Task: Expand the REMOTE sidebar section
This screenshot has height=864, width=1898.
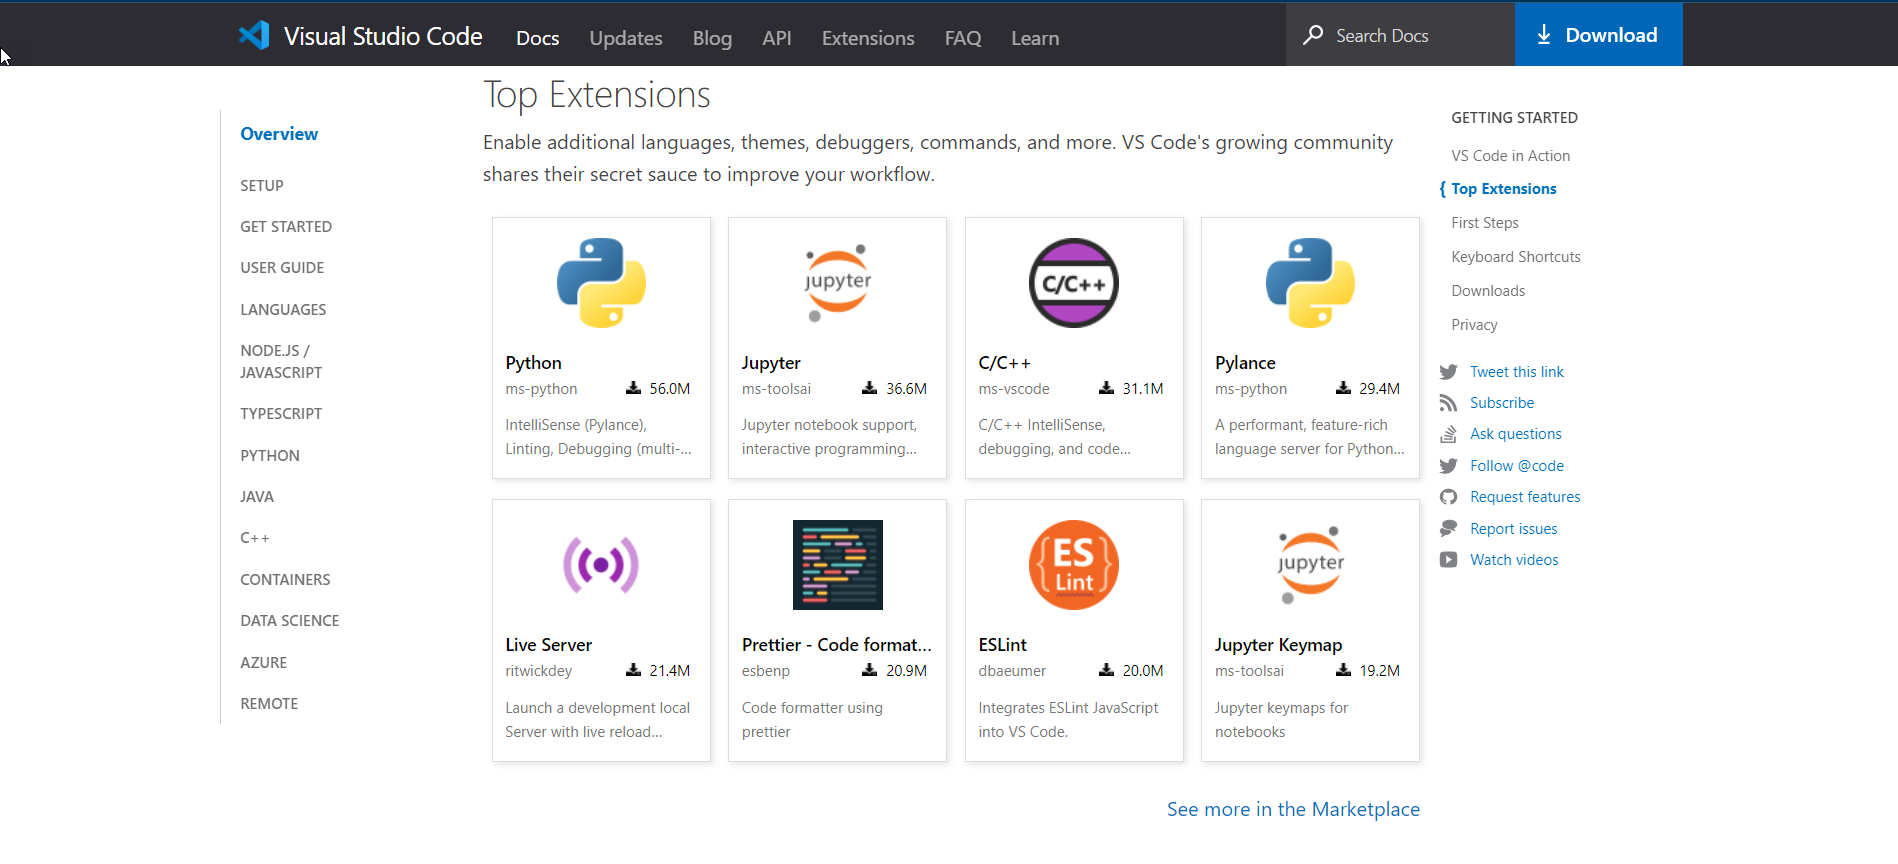Action: pyautogui.click(x=269, y=703)
